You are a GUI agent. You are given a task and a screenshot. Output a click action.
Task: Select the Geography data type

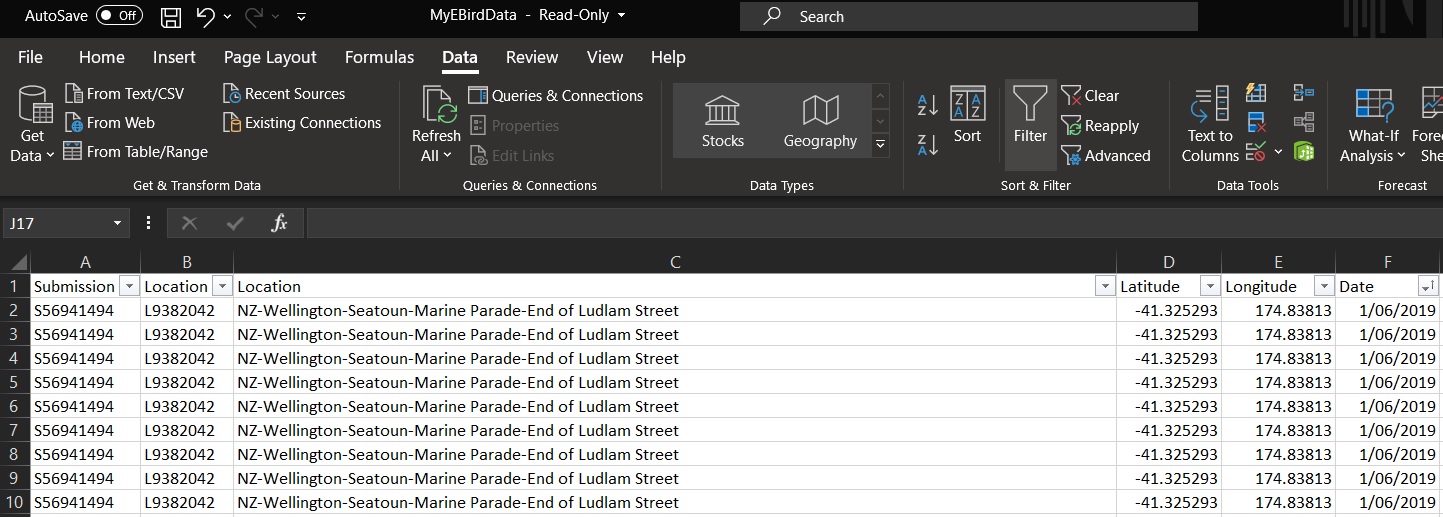click(x=820, y=121)
